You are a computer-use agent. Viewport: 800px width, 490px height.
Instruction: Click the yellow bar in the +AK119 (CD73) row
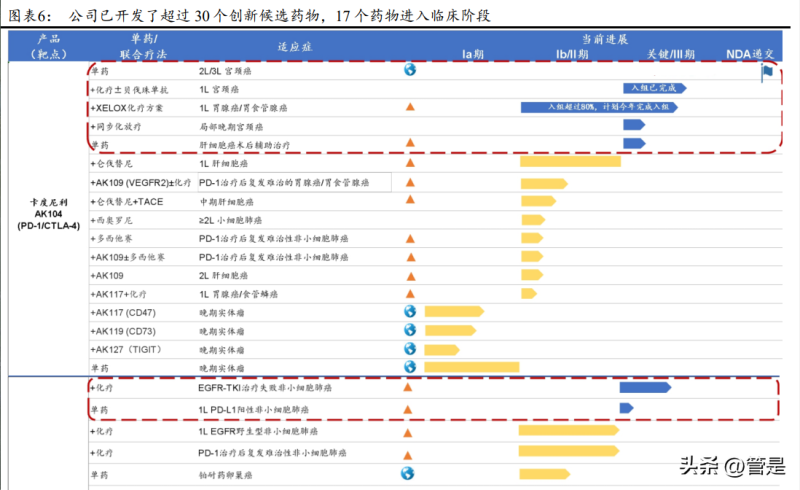tap(451, 331)
